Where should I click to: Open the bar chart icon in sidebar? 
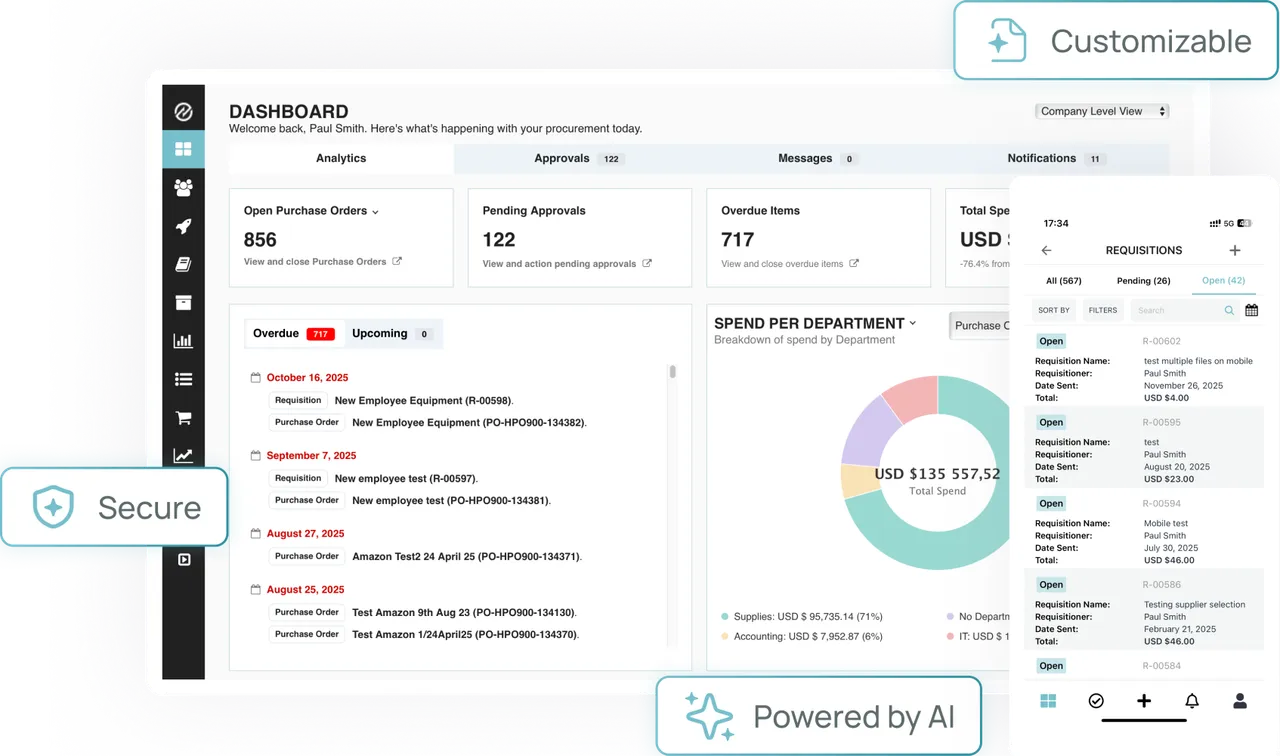coord(183,340)
